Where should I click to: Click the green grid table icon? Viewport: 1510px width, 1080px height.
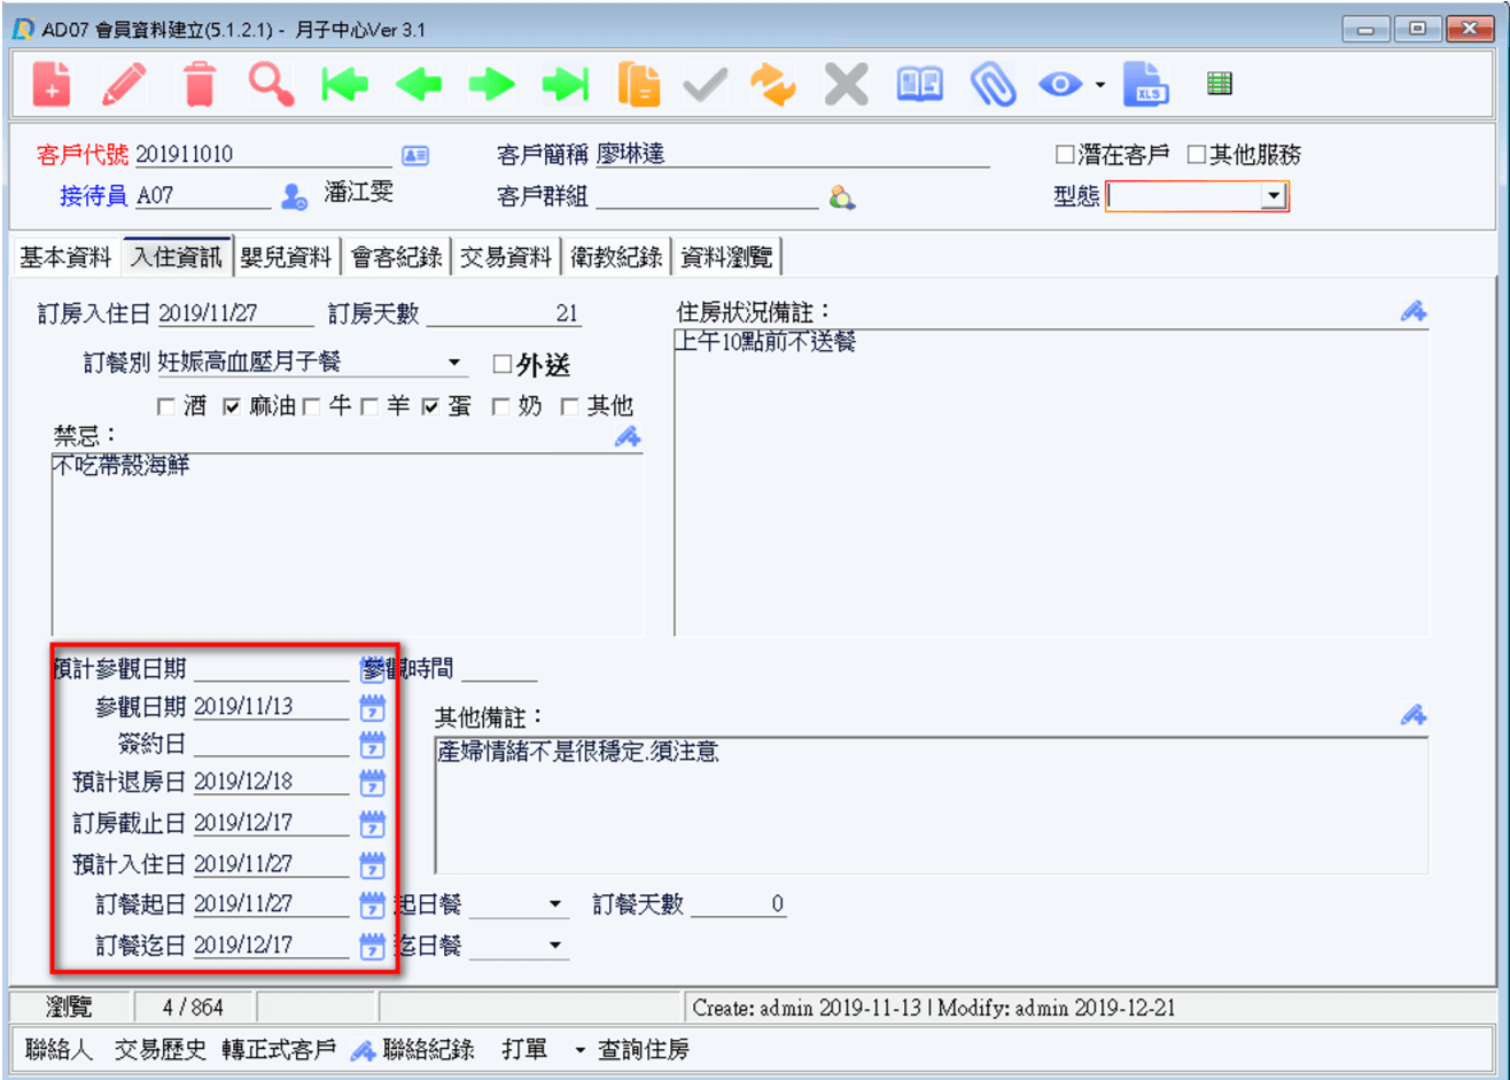point(1219,84)
